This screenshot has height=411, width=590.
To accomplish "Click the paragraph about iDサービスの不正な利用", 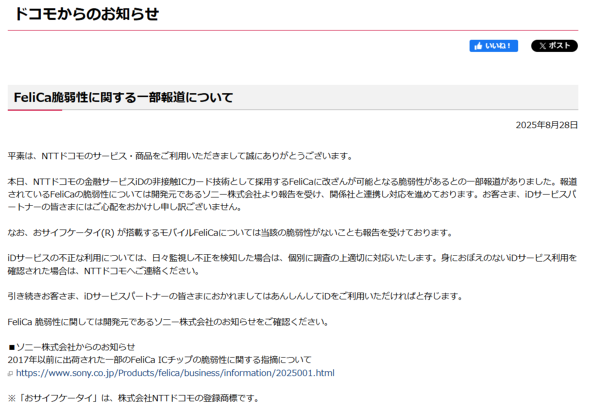I will click(x=292, y=264).
